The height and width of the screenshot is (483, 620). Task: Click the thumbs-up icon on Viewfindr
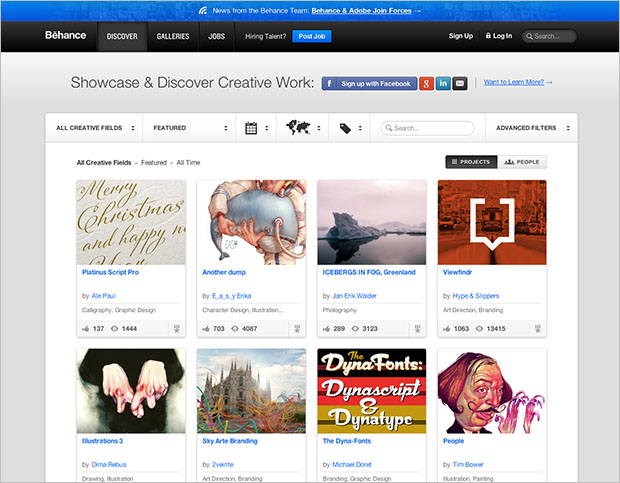446,328
